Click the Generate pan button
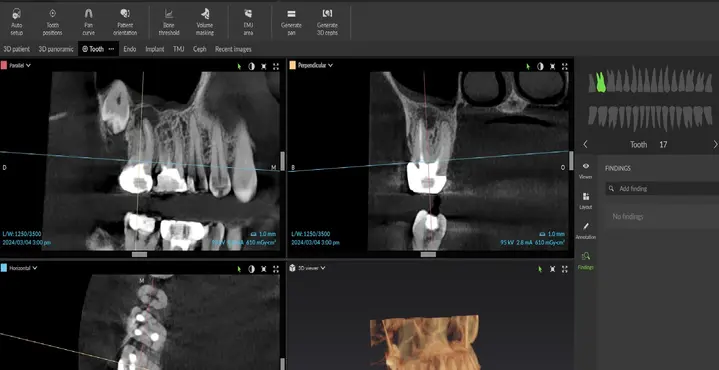The height and width of the screenshot is (370, 719). click(x=291, y=22)
